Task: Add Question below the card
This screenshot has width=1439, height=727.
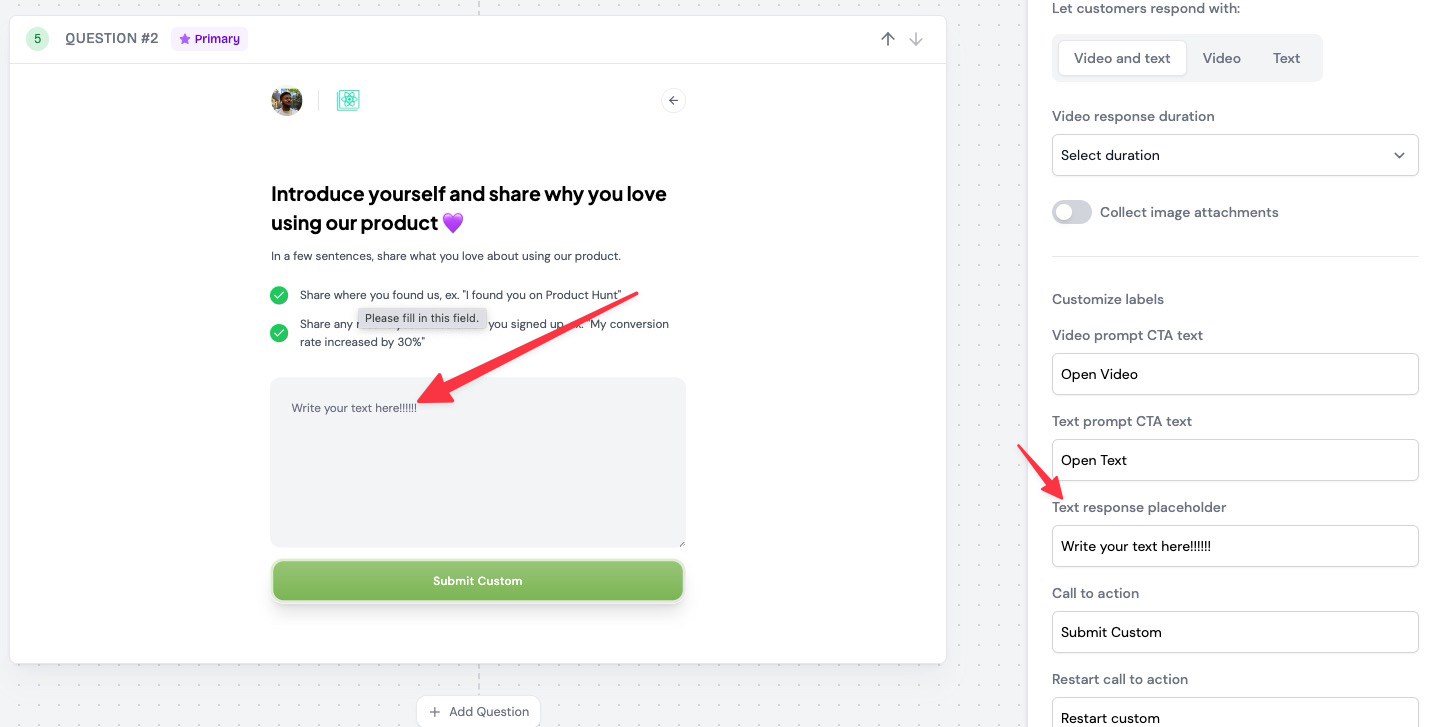Action: (479, 711)
